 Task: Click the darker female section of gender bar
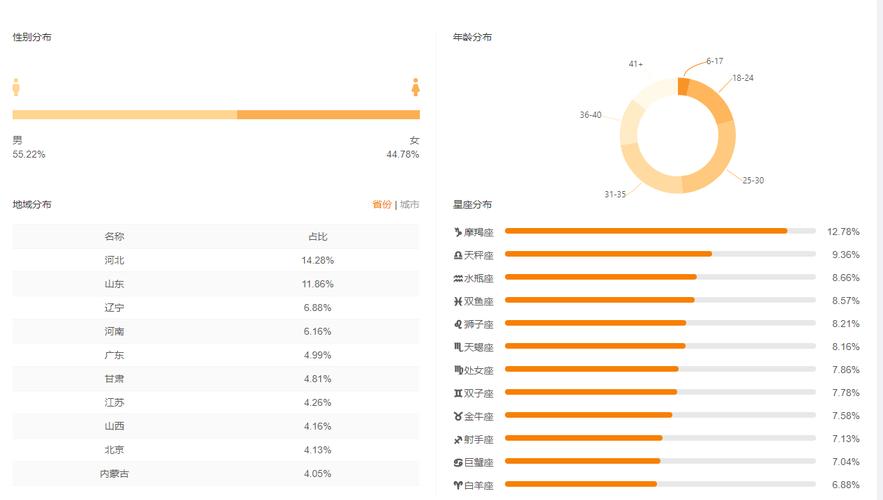point(328,115)
